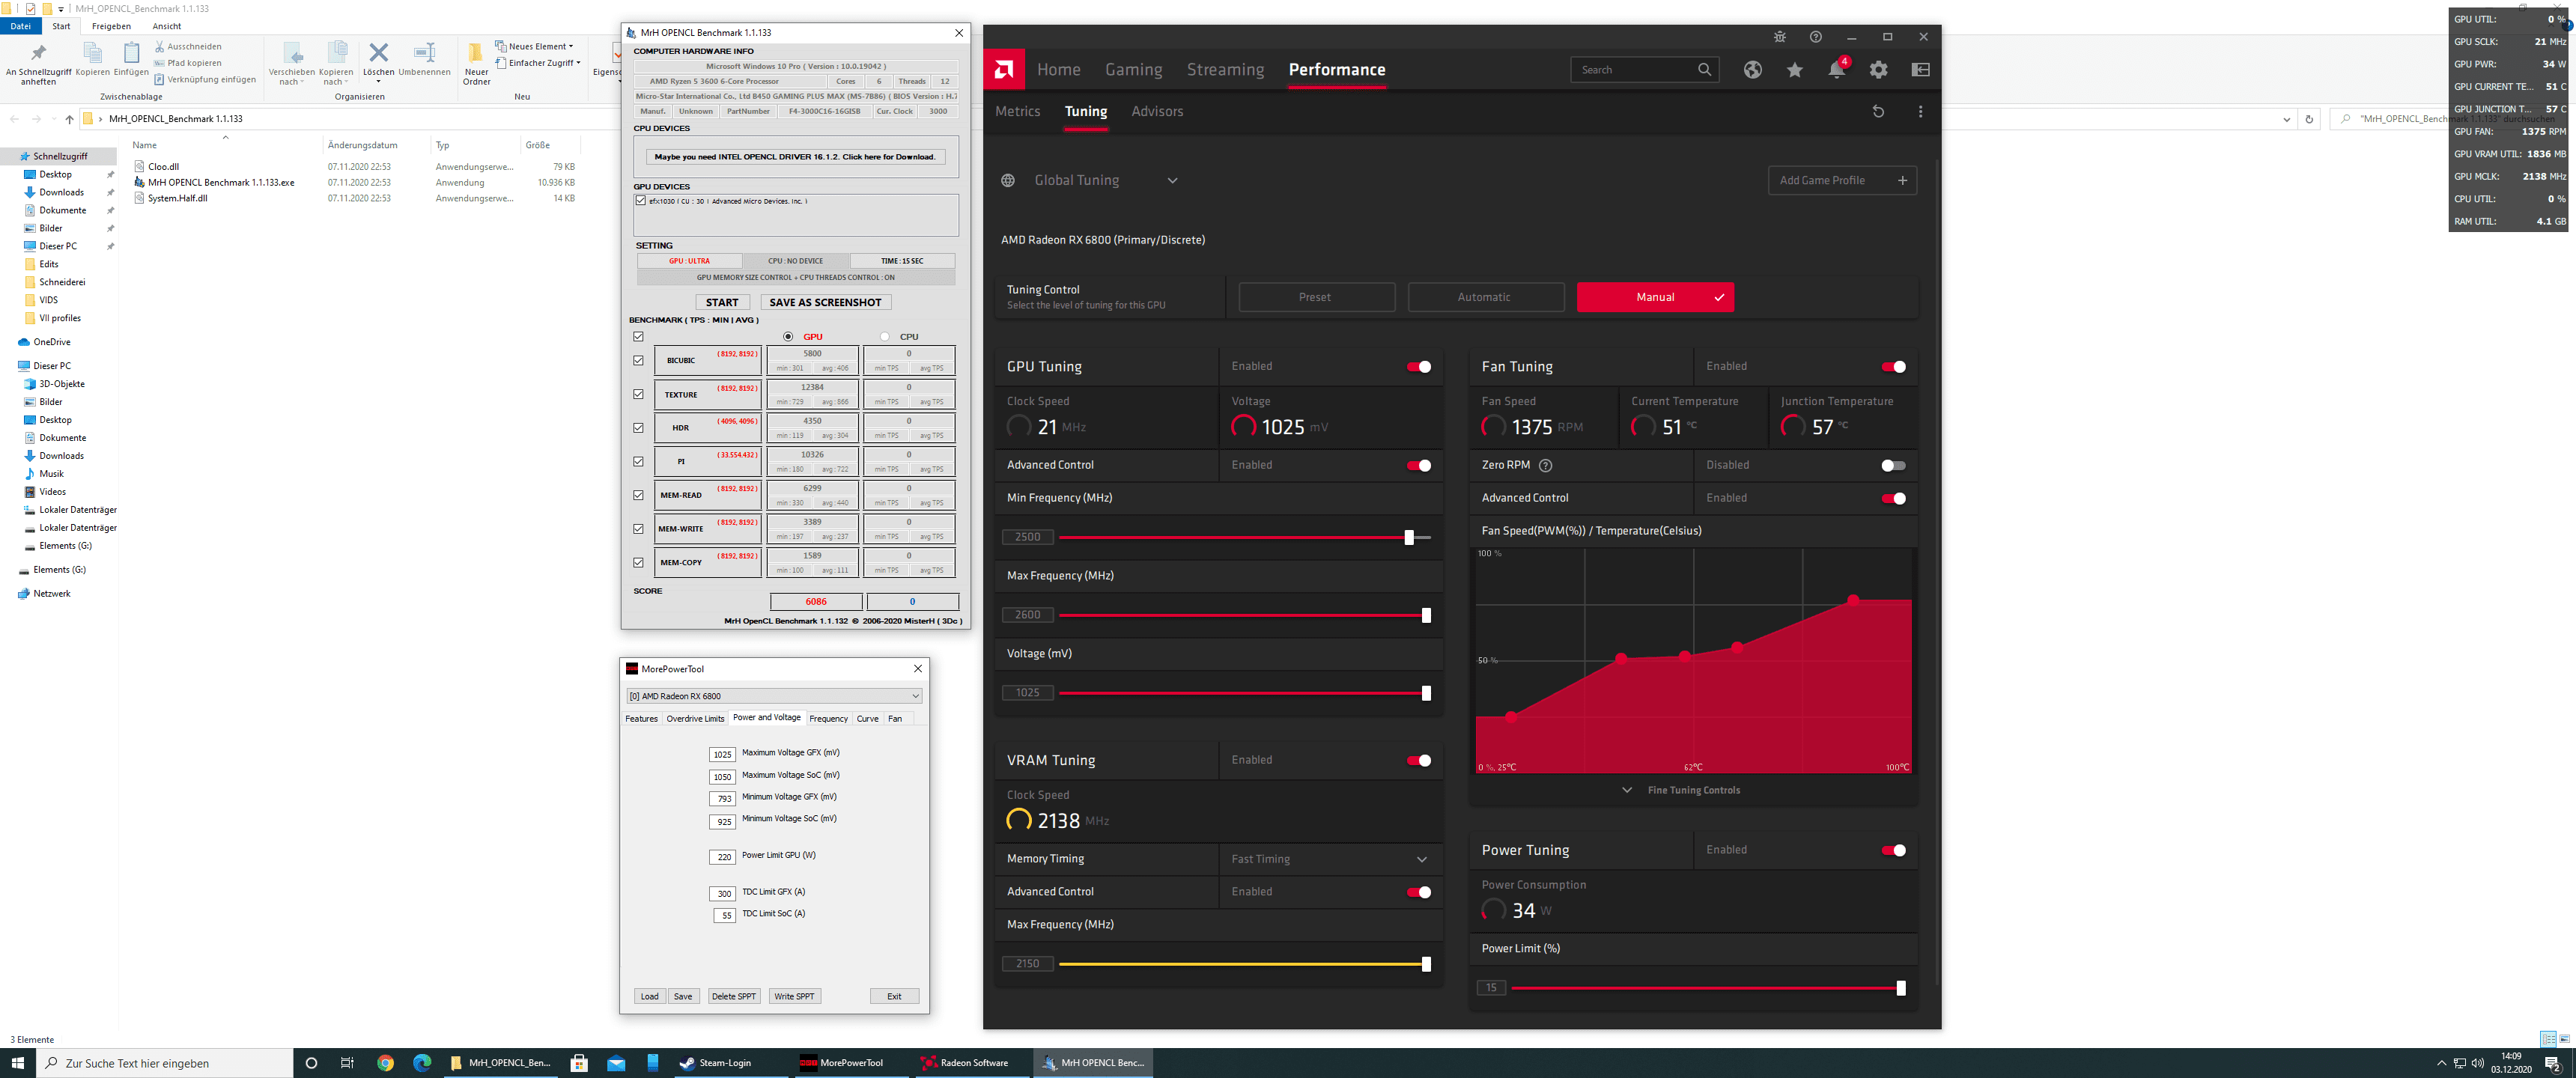Open the three-dot more options menu in Tuning

coord(1920,111)
